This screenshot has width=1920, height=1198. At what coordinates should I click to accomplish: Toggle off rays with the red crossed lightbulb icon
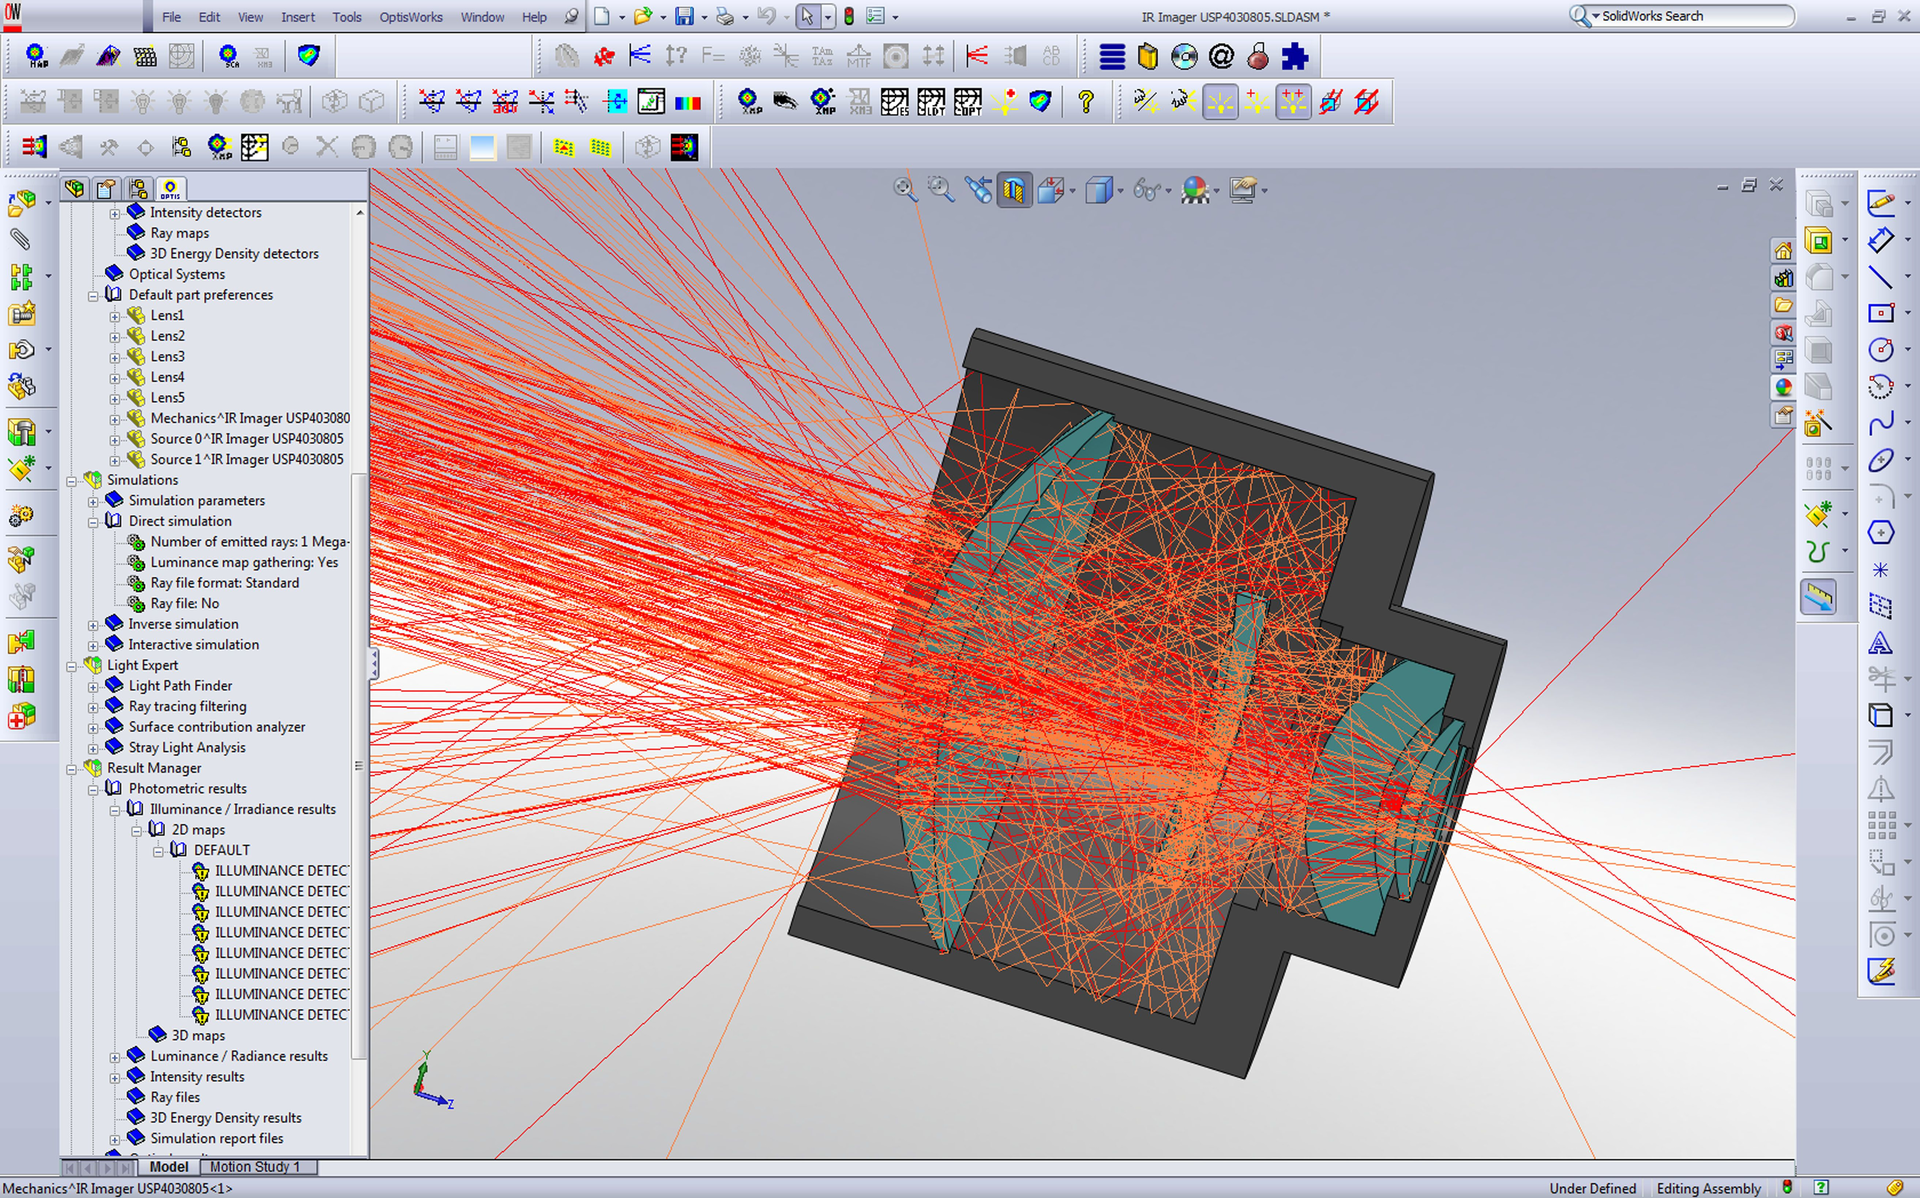(x=1145, y=101)
